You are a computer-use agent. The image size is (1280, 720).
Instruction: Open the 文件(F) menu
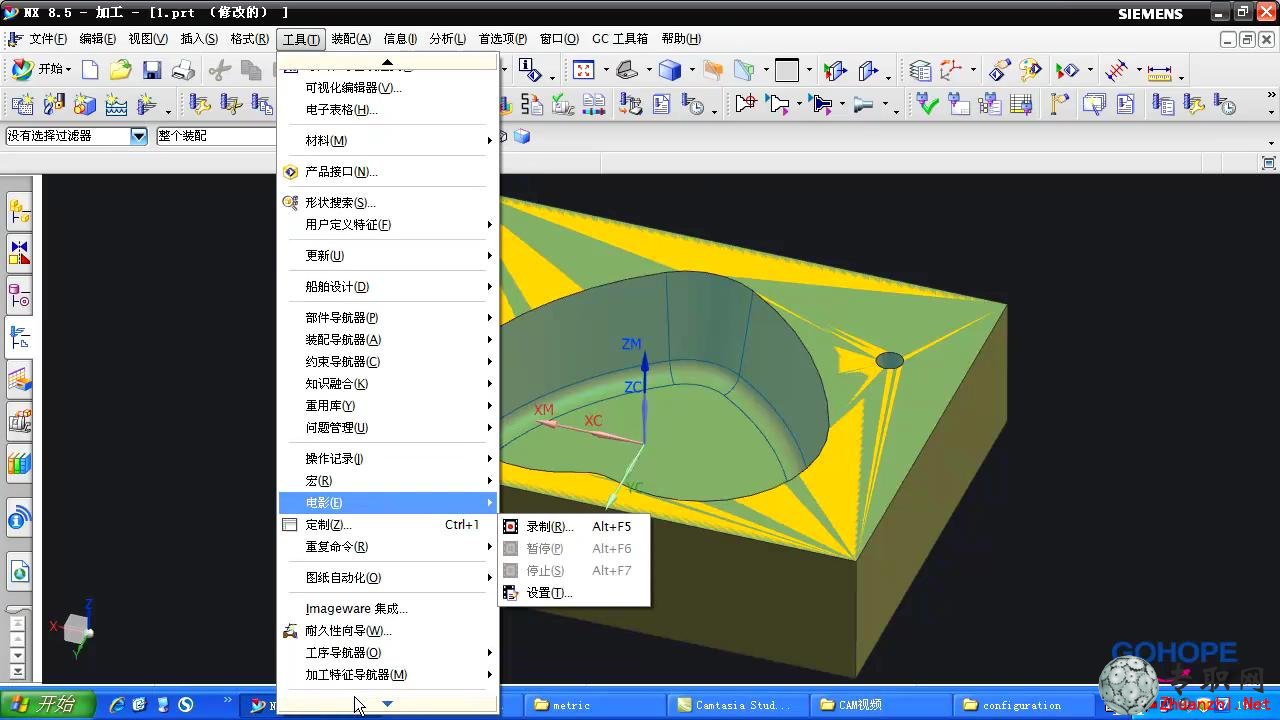point(48,39)
